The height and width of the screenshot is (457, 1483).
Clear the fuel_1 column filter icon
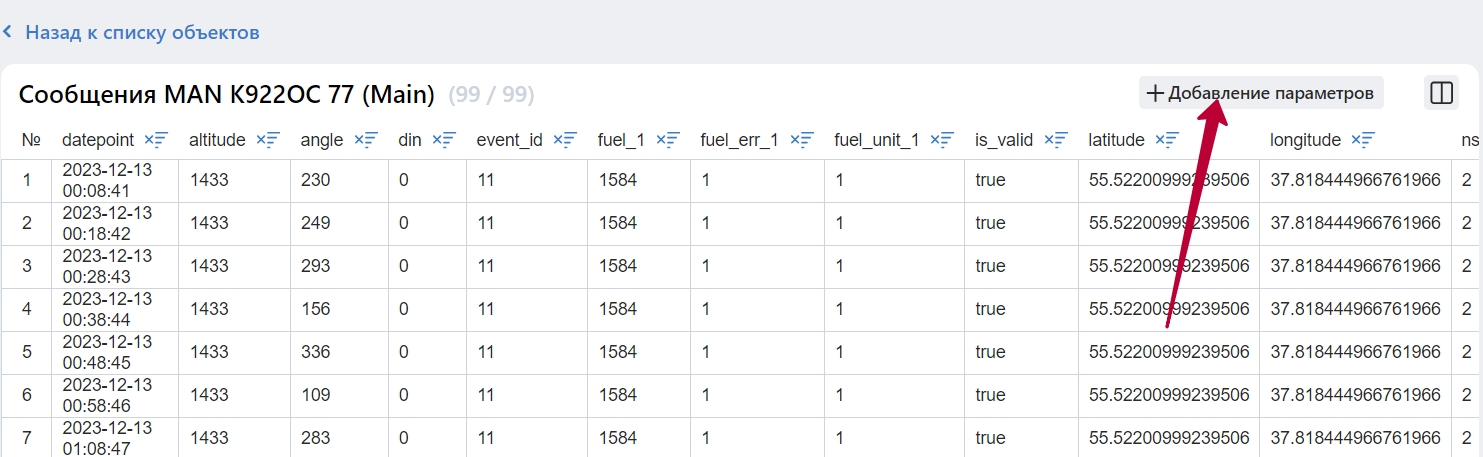[x=668, y=140]
